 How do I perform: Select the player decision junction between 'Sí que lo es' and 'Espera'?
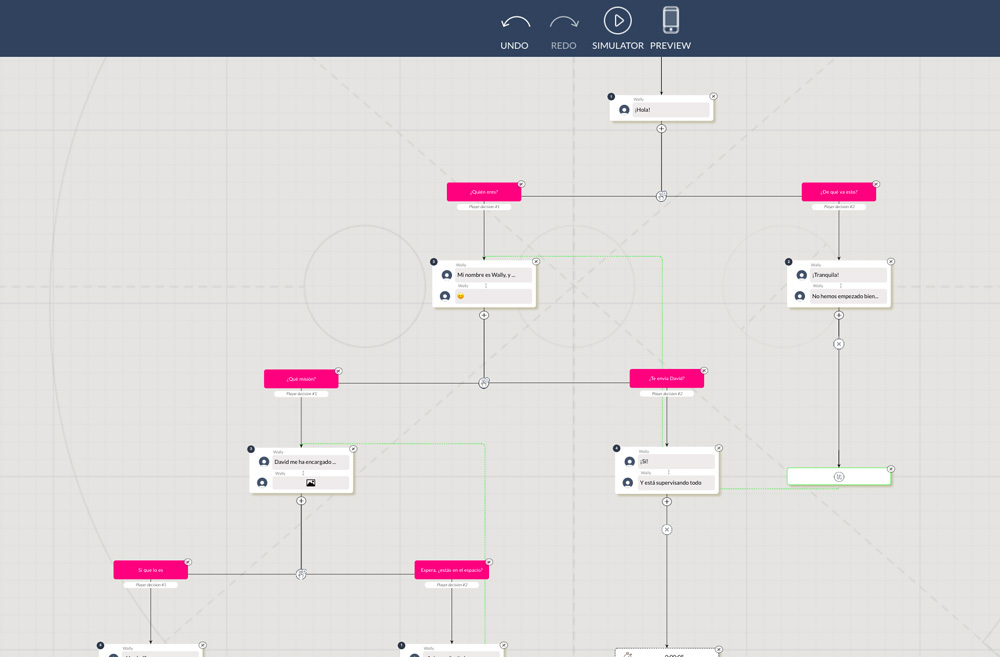click(301, 574)
